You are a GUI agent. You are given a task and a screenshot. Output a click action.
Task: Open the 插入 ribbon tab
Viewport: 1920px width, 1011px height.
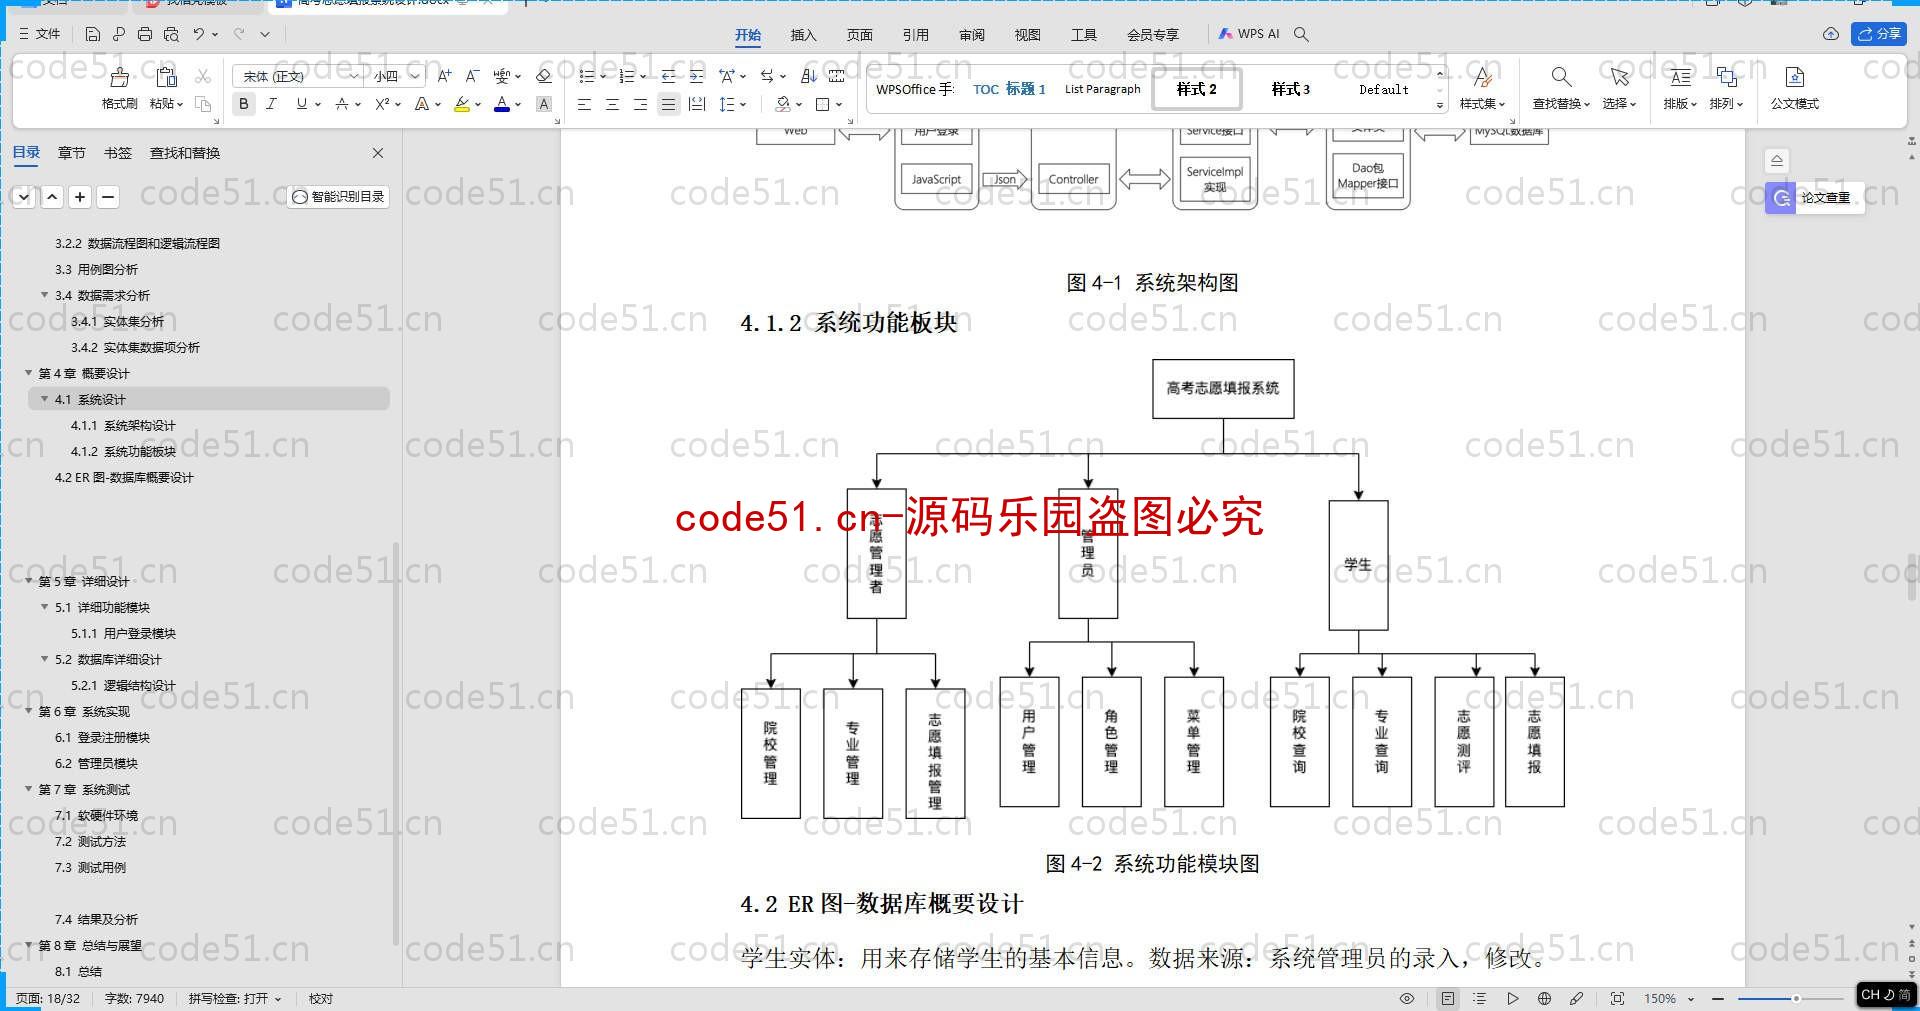click(803, 35)
